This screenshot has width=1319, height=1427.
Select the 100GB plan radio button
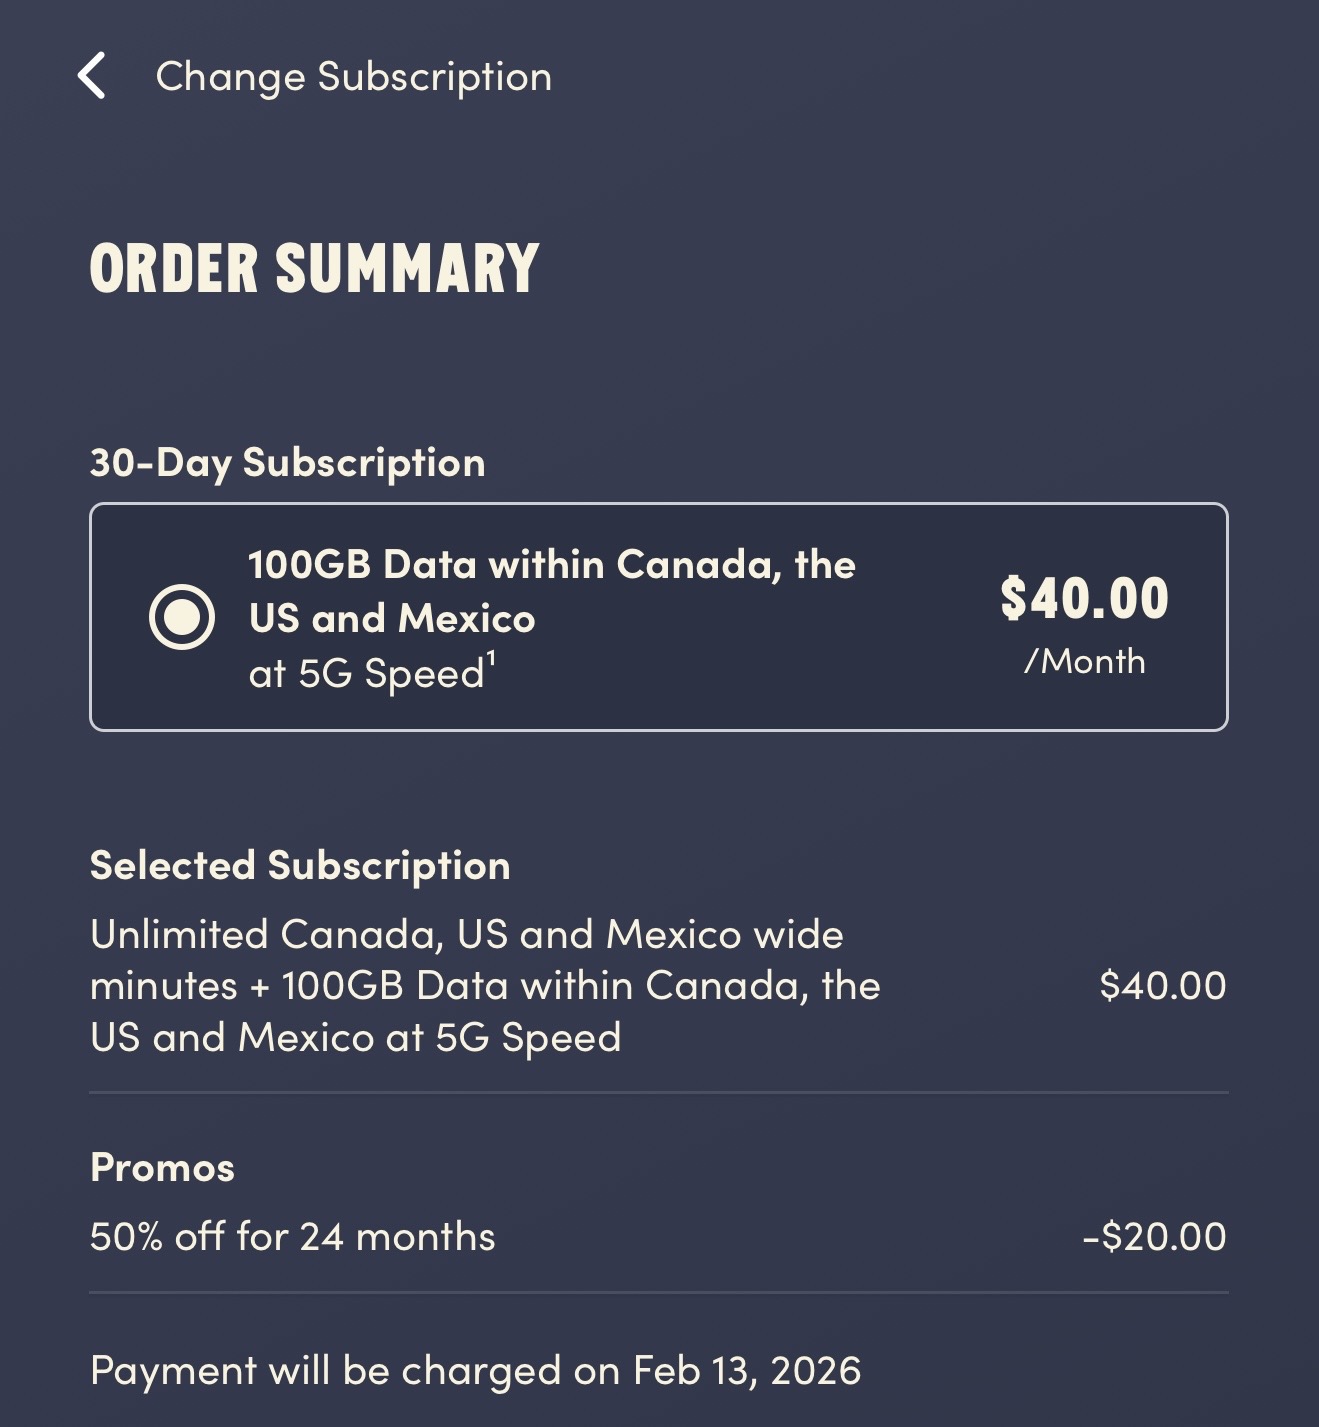181,617
